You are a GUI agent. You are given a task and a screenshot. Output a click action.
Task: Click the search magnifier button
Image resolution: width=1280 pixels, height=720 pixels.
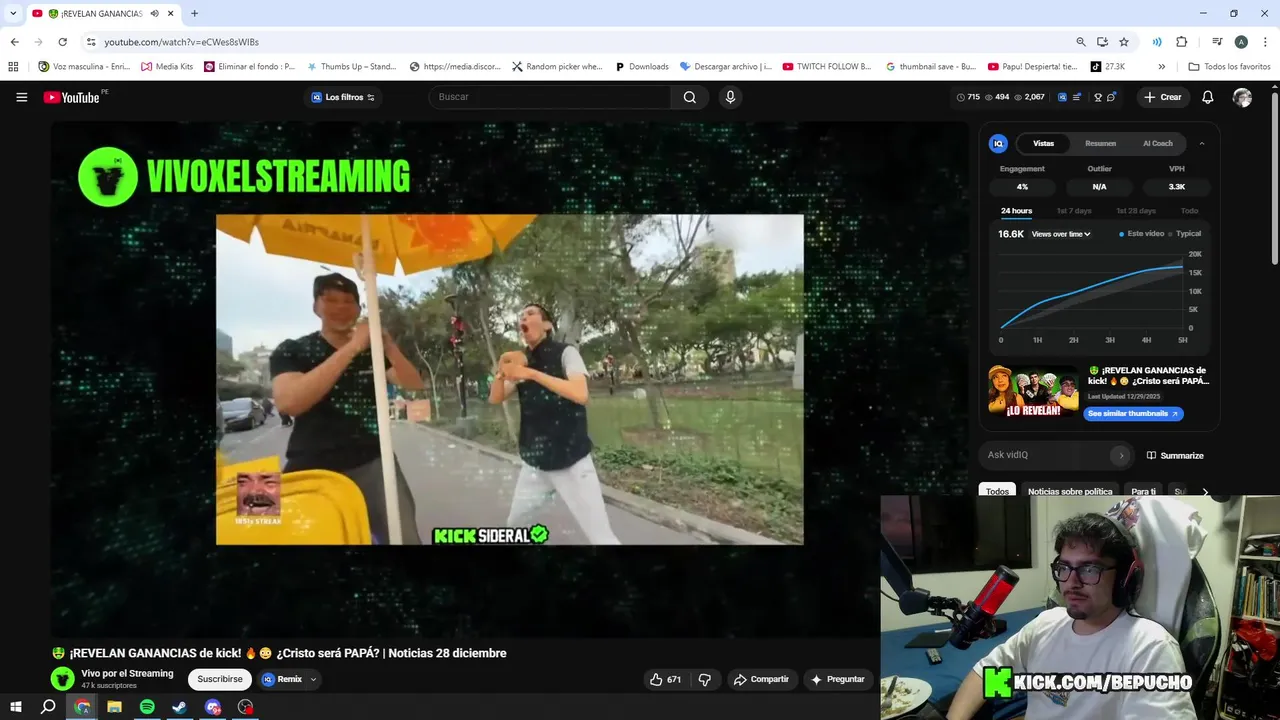point(690,97)
